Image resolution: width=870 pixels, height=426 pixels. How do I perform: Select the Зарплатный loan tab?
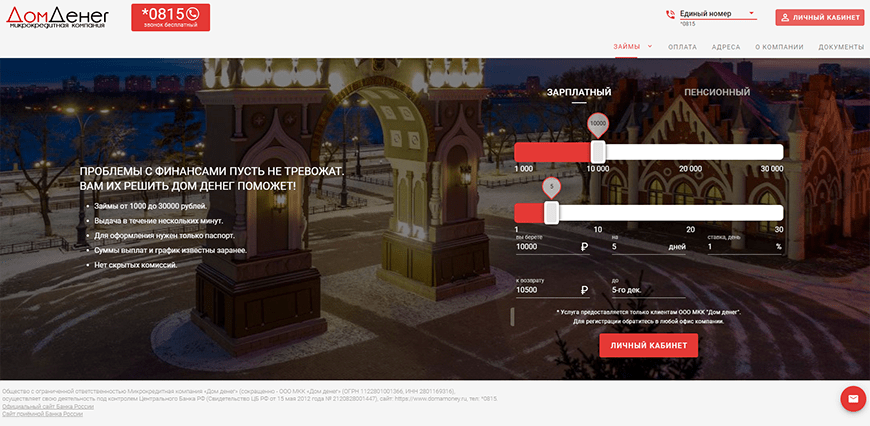tap(578, 93)
